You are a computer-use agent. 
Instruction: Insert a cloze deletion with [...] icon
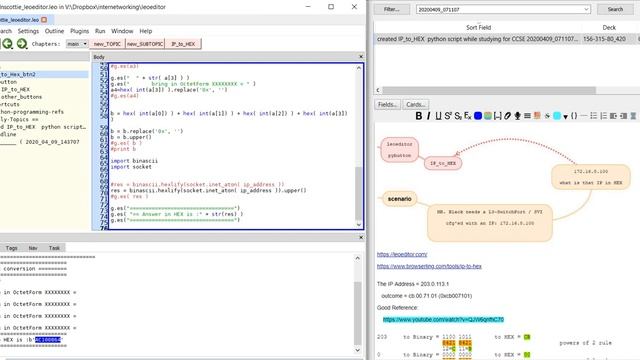tap(498, 116)
